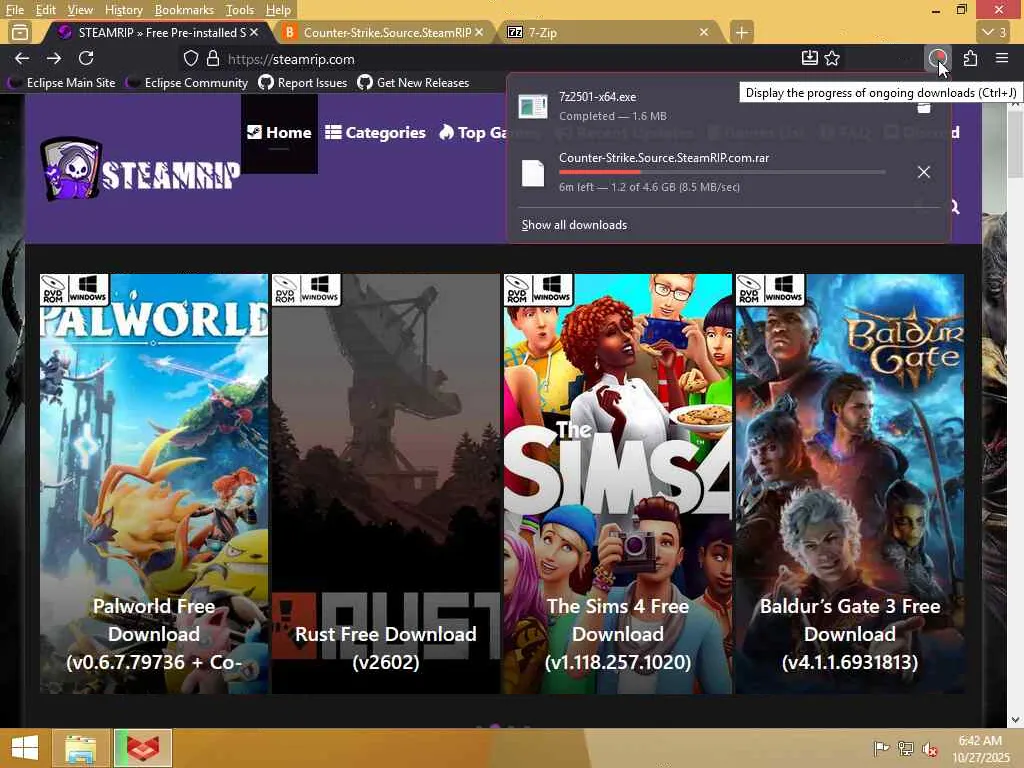Bookmark this page with the star icon
This screenshot has height=768, width=1024.
[832, 58]
